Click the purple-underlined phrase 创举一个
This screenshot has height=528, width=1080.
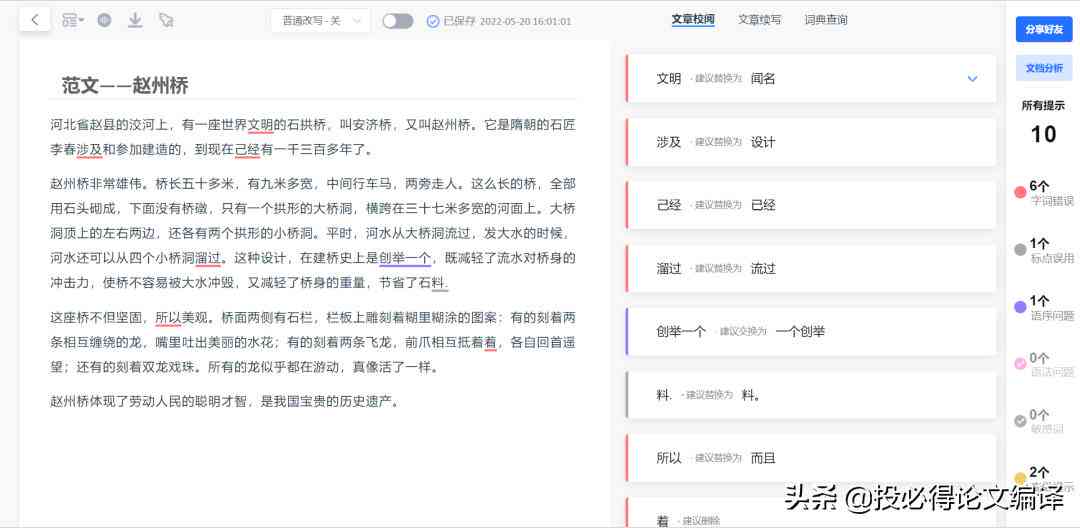pyautogui.click(x=405, y=259)
